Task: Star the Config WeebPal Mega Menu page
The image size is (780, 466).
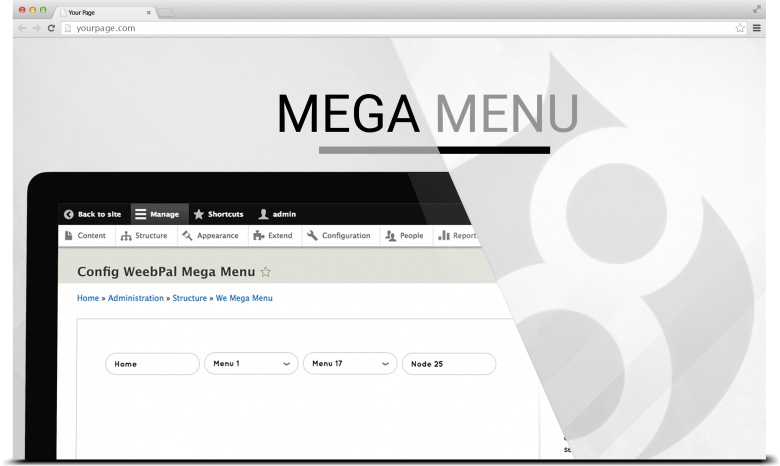Action: (x=265, y=272)
